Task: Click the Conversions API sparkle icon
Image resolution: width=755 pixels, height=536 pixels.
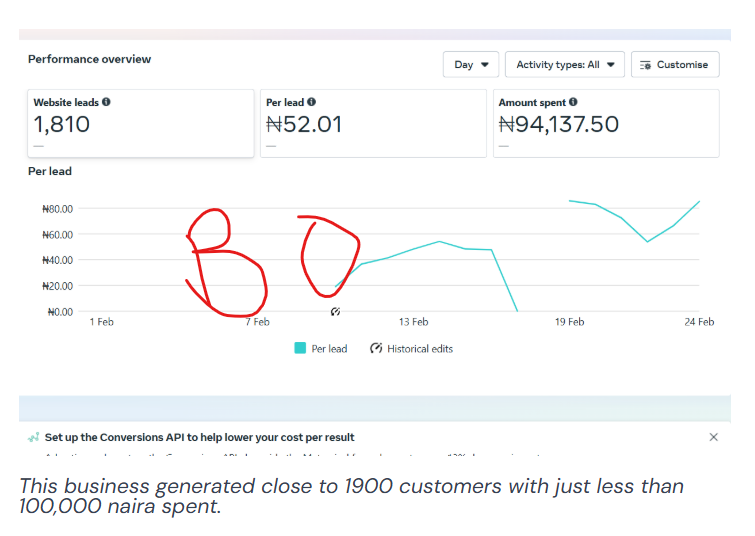Action: coord(33,437)
